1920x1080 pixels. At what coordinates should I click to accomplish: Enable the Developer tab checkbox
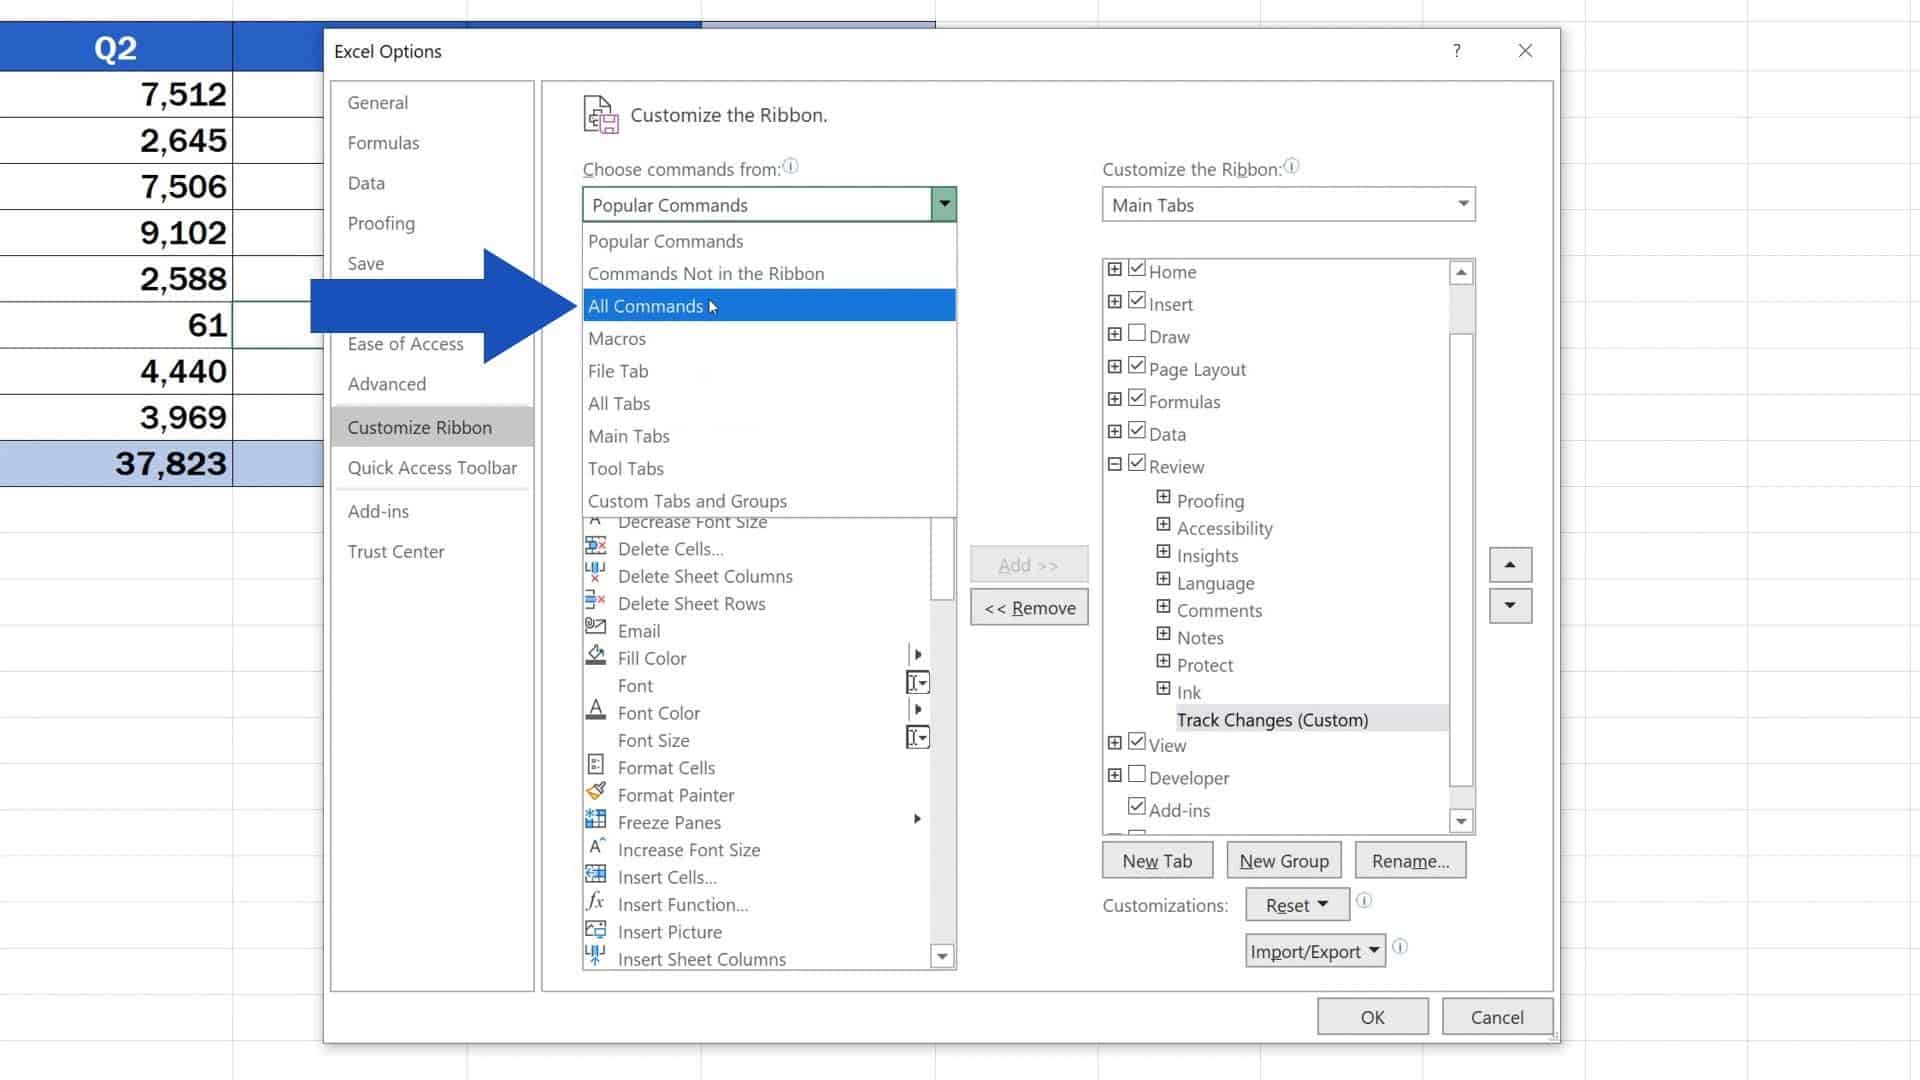click(x=1137, y=773)
